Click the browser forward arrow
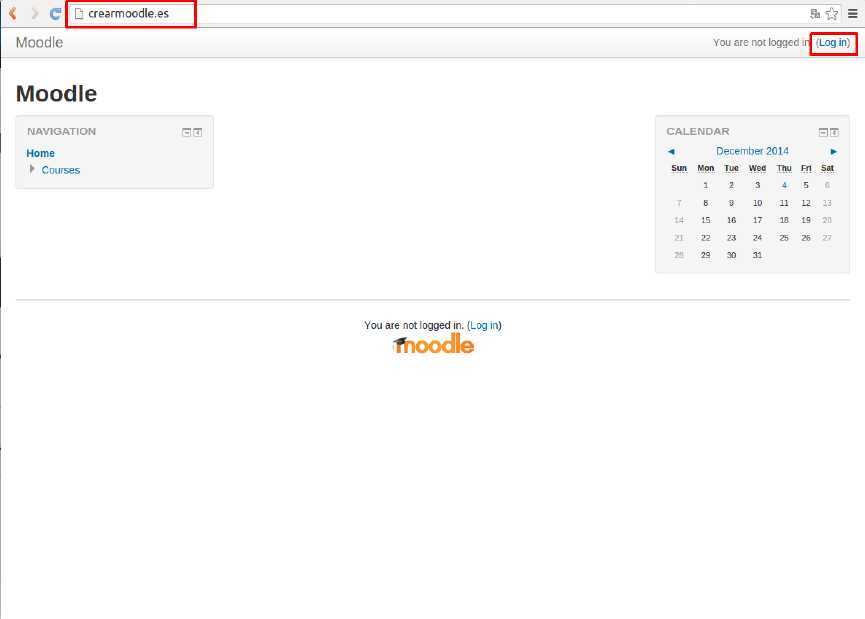 pyautogui.click(x=35, y=14)
